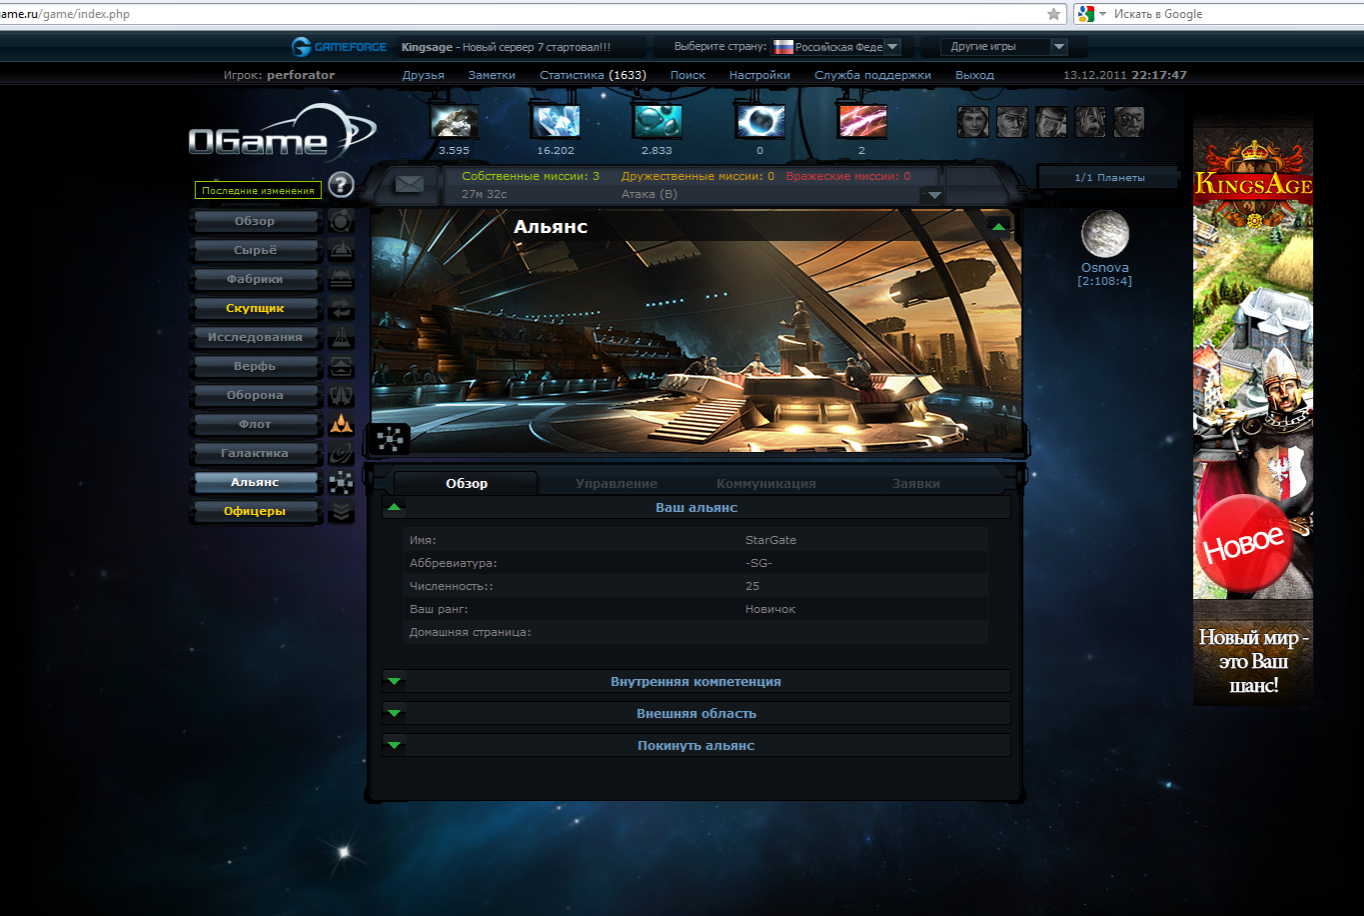This screenshot has width=1364, height=916.
Task: Select the Osnova planet thumbnail
Action: pyautogui.click(x=1104, y=235)
